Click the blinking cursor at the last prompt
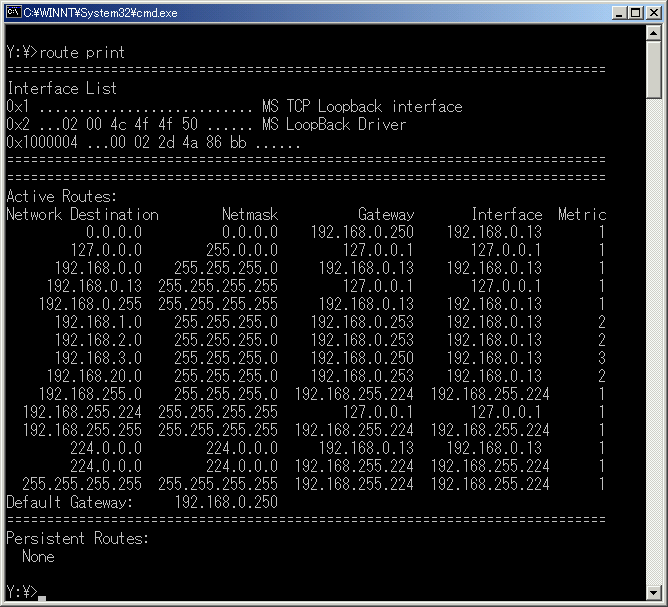Screen dimensions: 668x607 pos(42,595)
